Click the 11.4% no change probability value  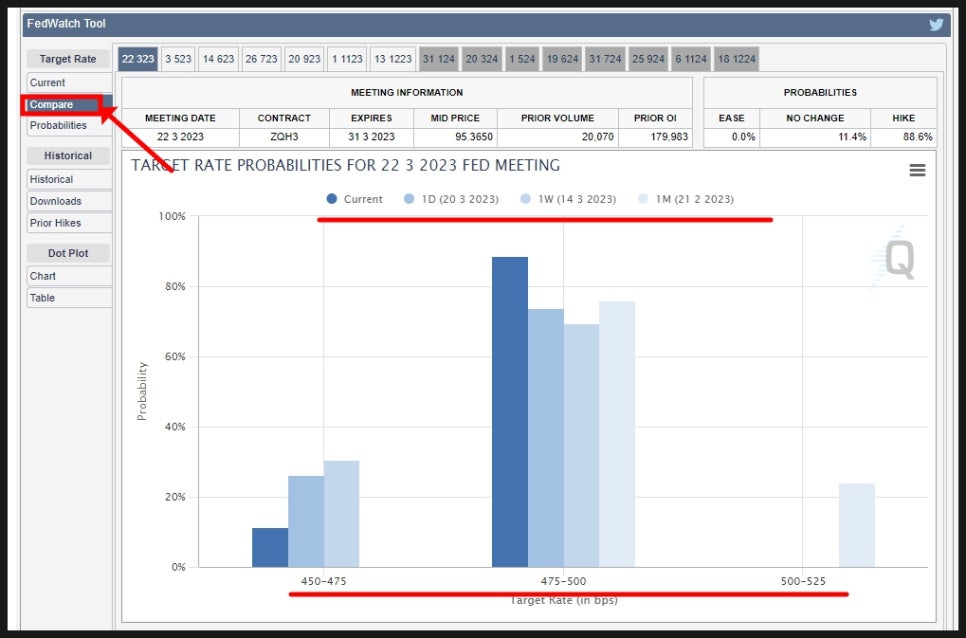tap(852, 137)
